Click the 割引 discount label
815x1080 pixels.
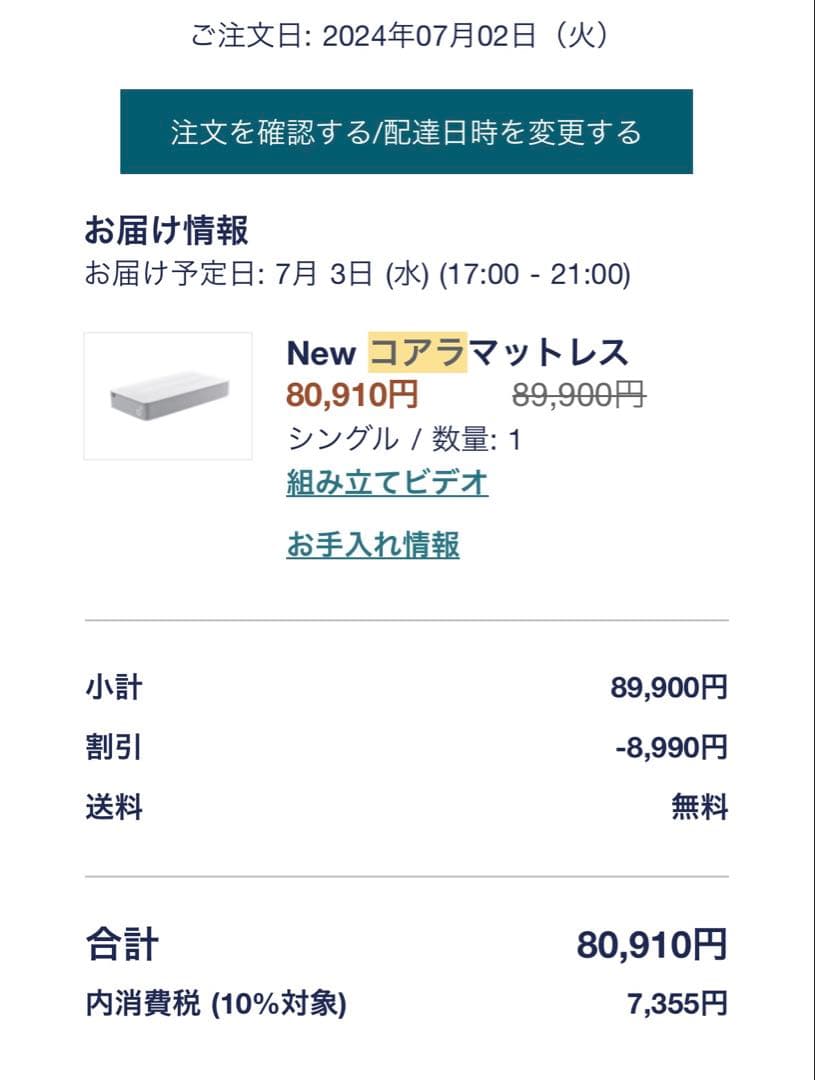(114, 747)
